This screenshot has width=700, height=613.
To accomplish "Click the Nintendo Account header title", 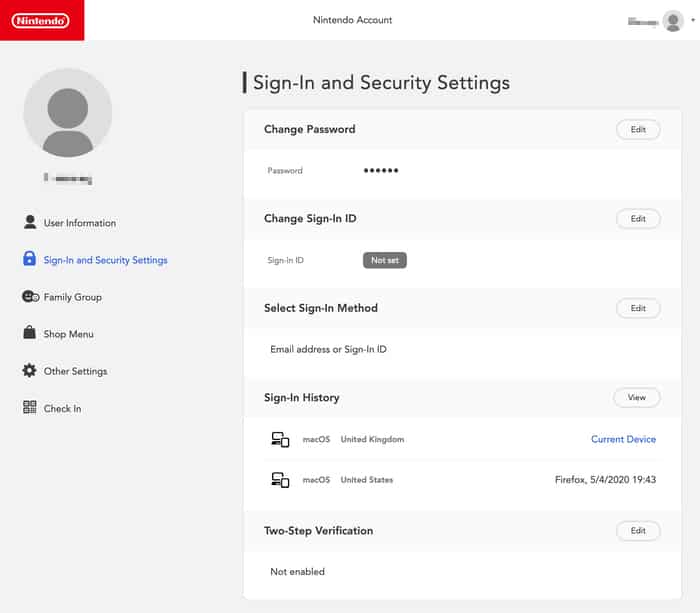I will point(352,20).
